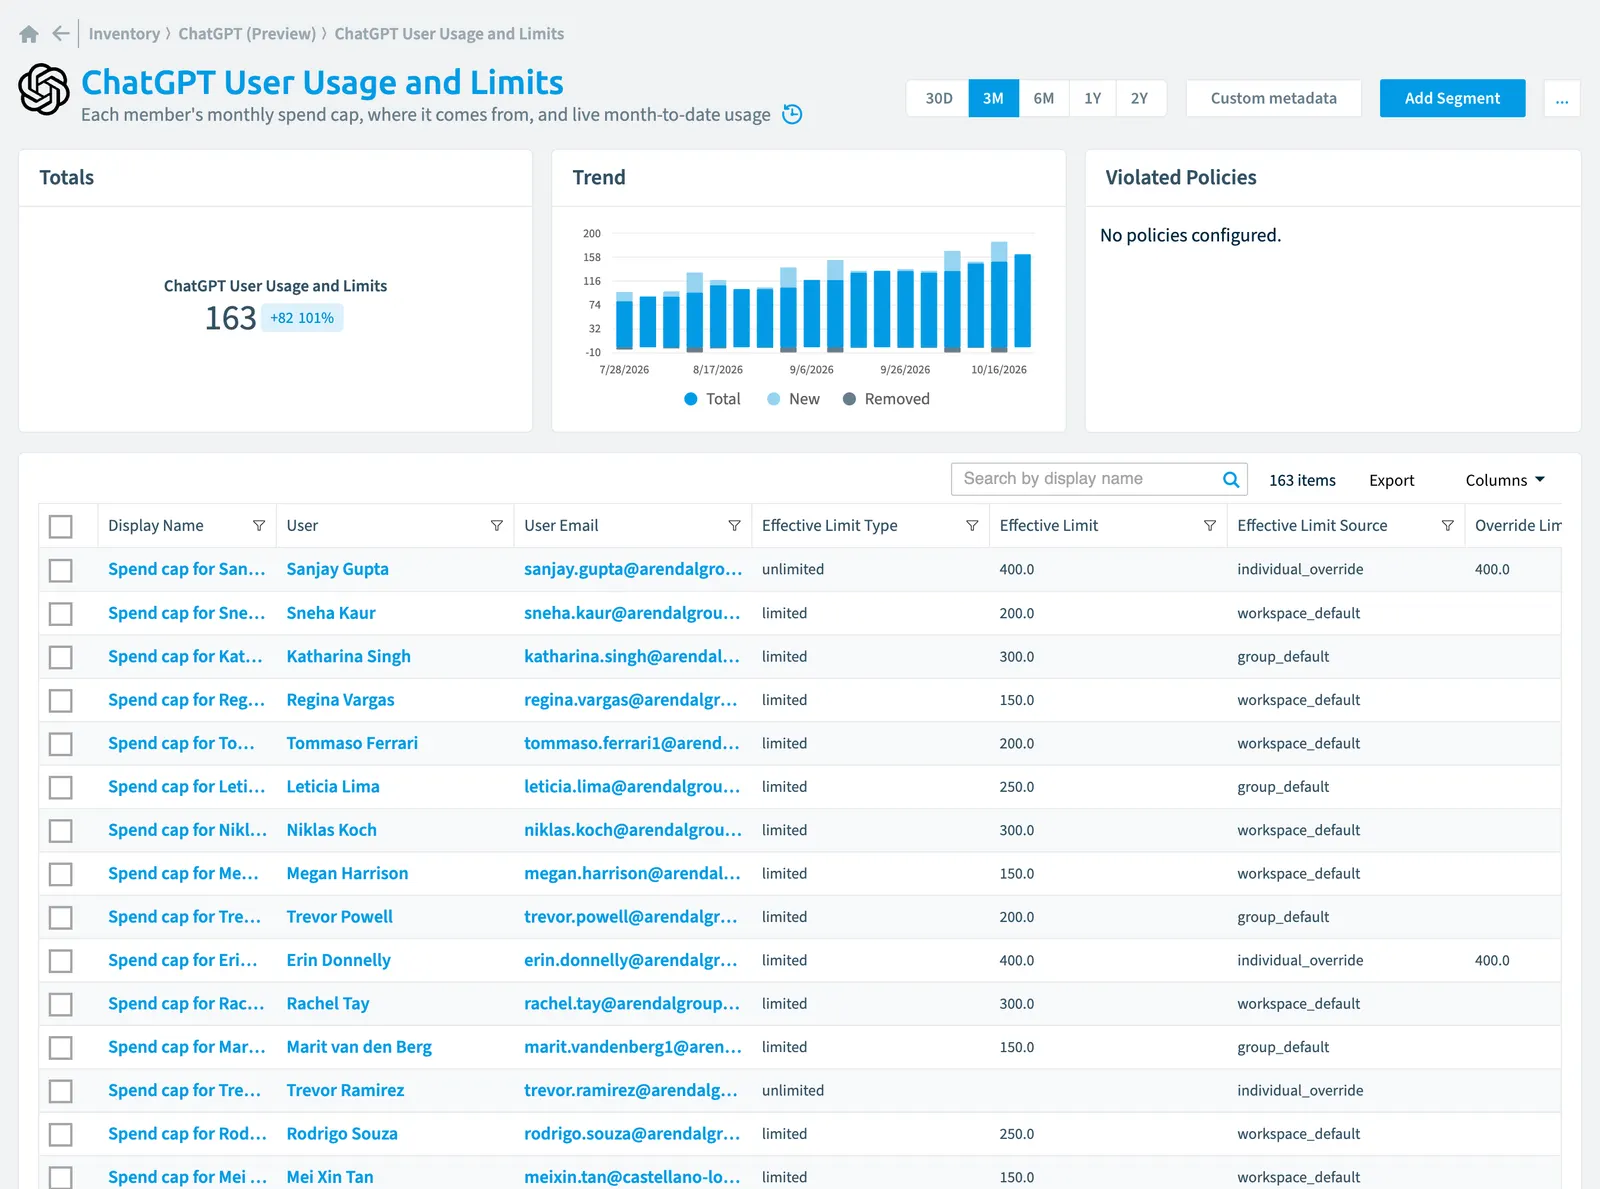Choose the 2Y time range
The image size is (1600, 1189).
[x=1140, y=98]
